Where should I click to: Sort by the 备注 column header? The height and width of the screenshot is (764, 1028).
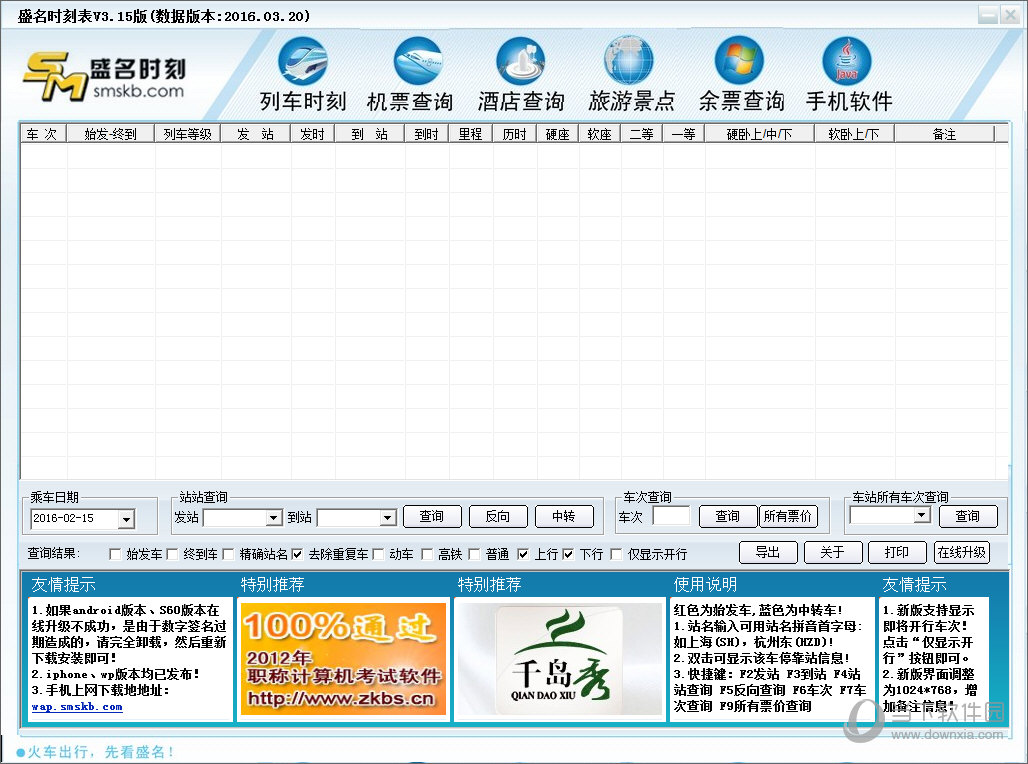(x=945, y=134)
